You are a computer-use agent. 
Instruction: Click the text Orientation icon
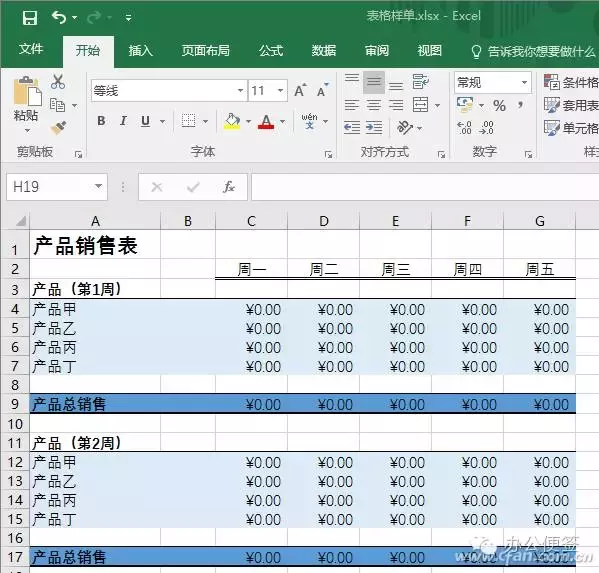(405, 127)
